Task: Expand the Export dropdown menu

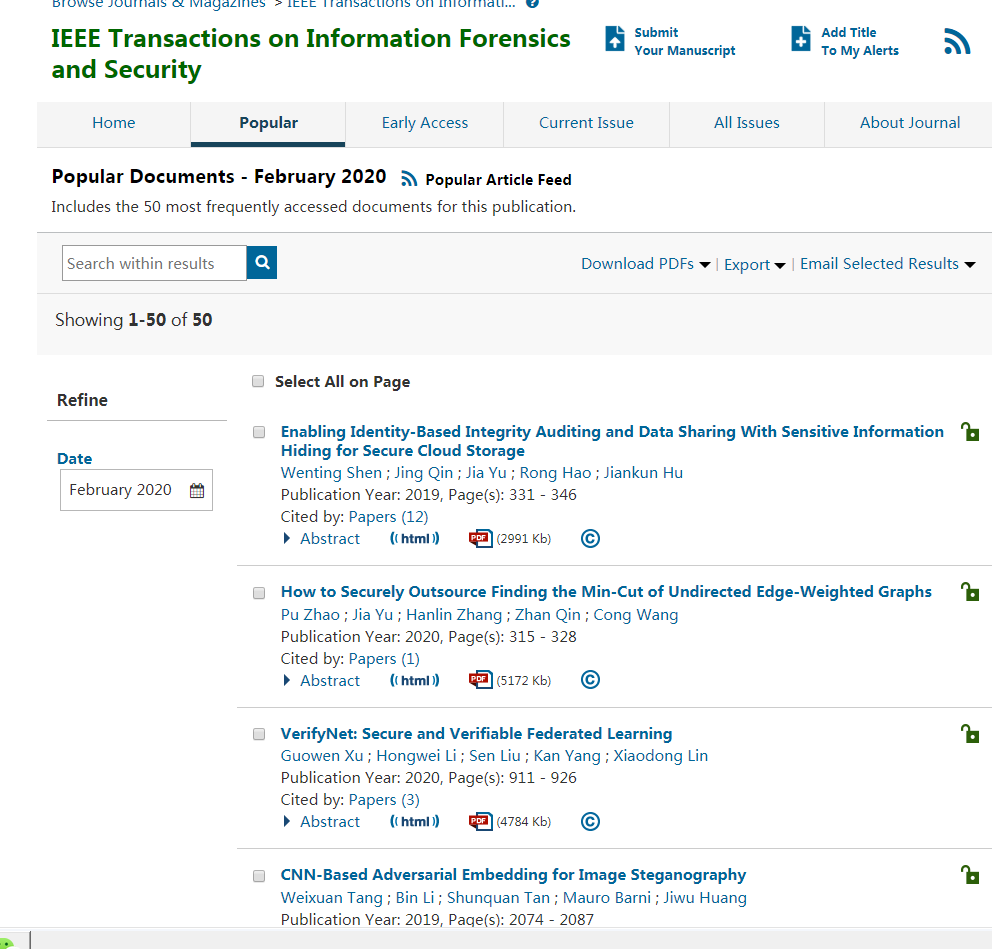Action: pyautogui.click(x=754, y=265)
